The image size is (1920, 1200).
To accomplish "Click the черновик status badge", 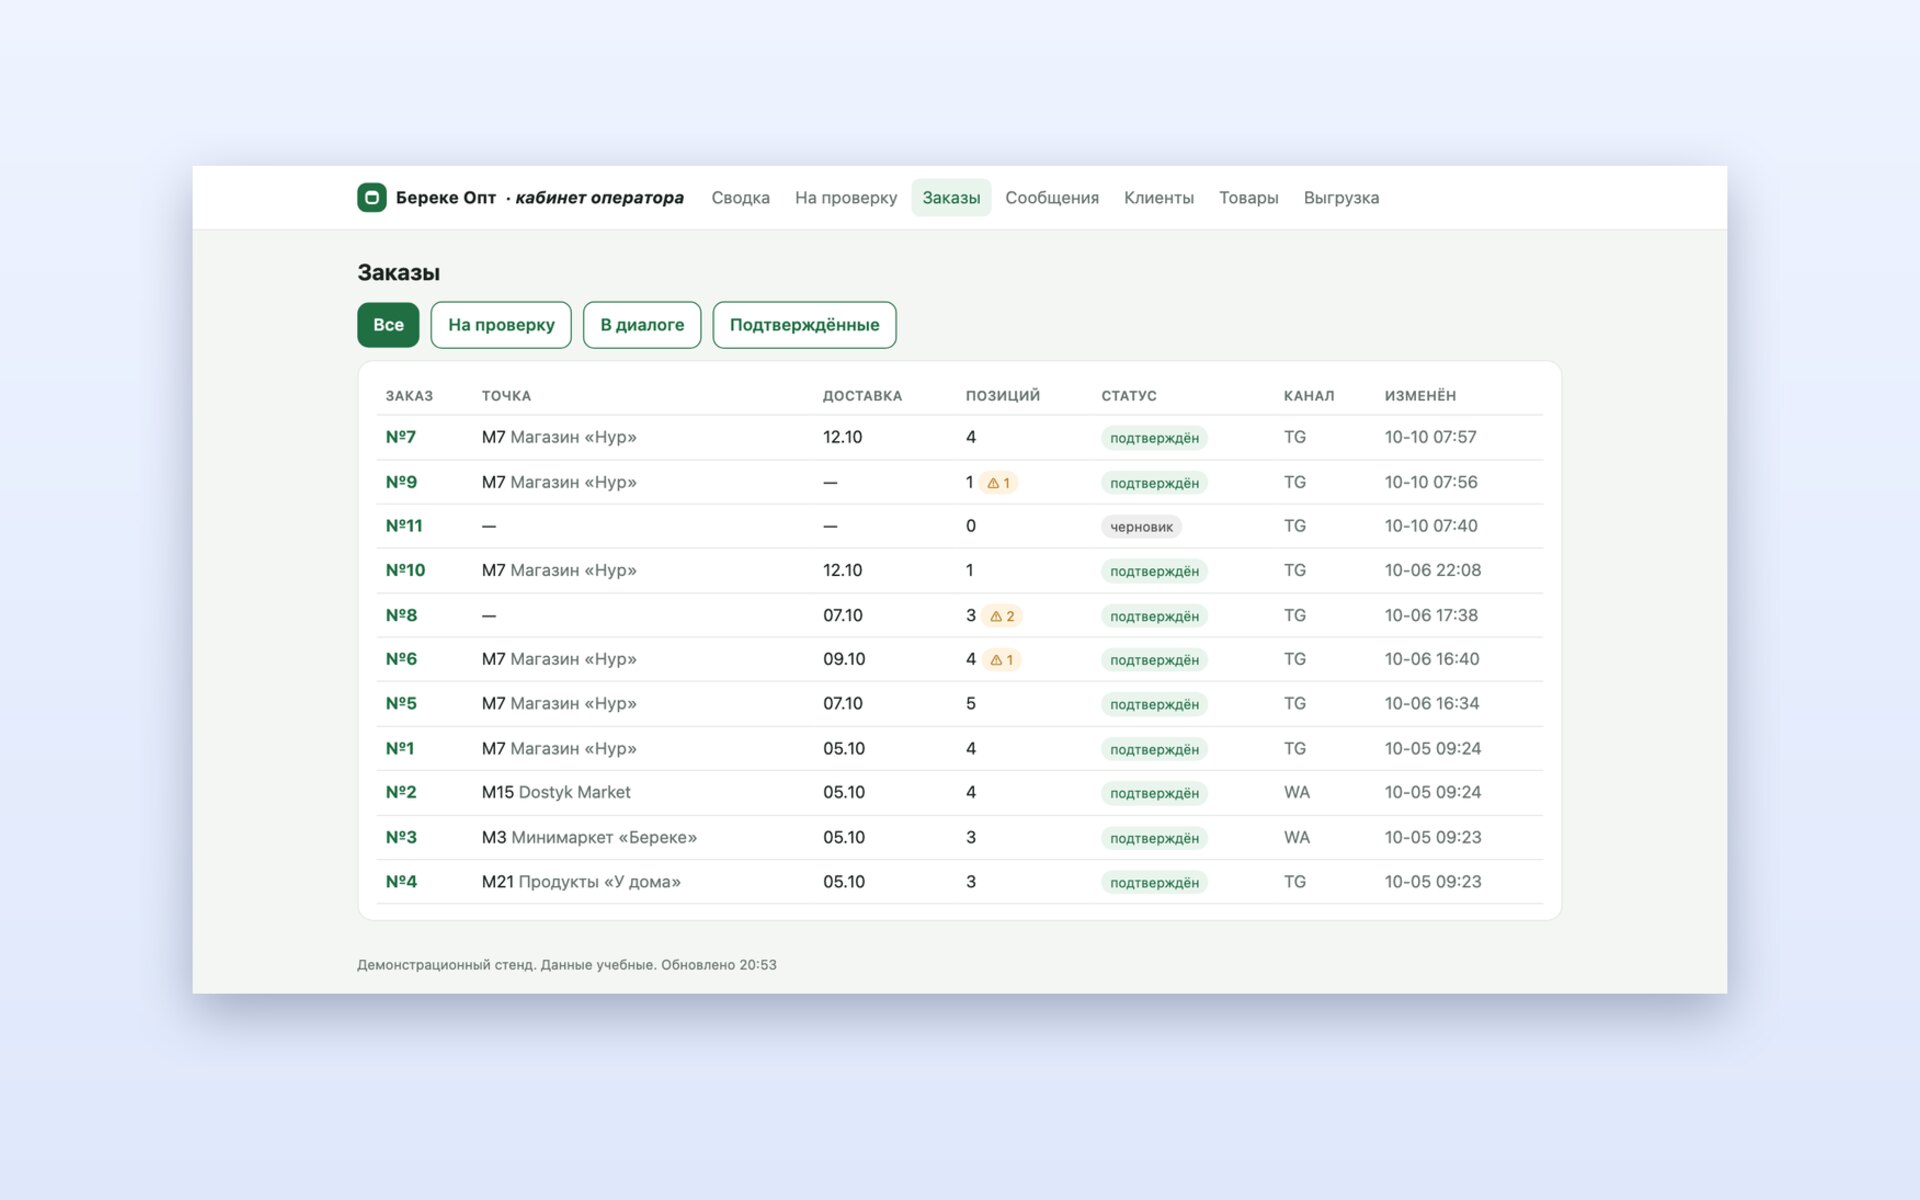I will pyautogui.click(x=1141, y=527).
